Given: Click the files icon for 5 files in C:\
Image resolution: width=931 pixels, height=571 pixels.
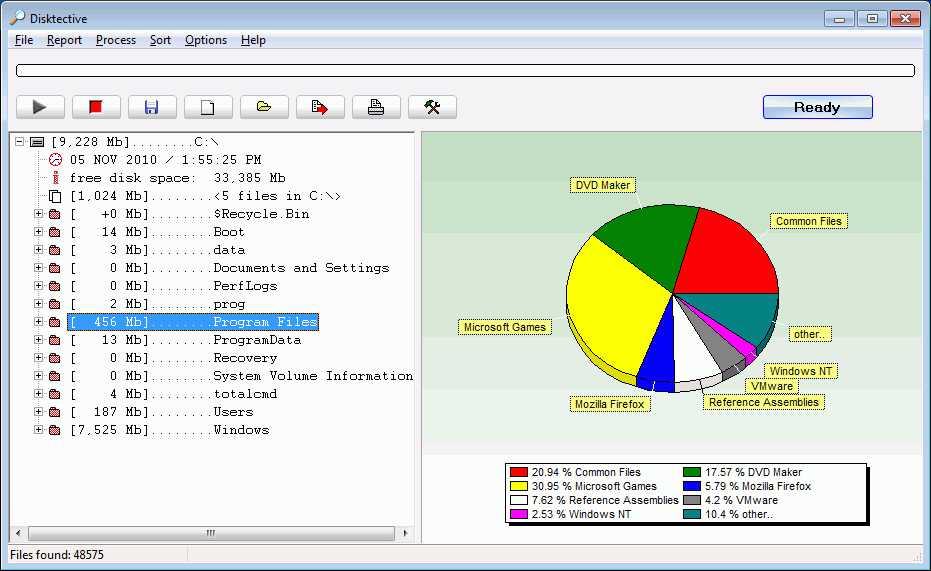Looking at the screenshot, I should click(x=55, y=196).
